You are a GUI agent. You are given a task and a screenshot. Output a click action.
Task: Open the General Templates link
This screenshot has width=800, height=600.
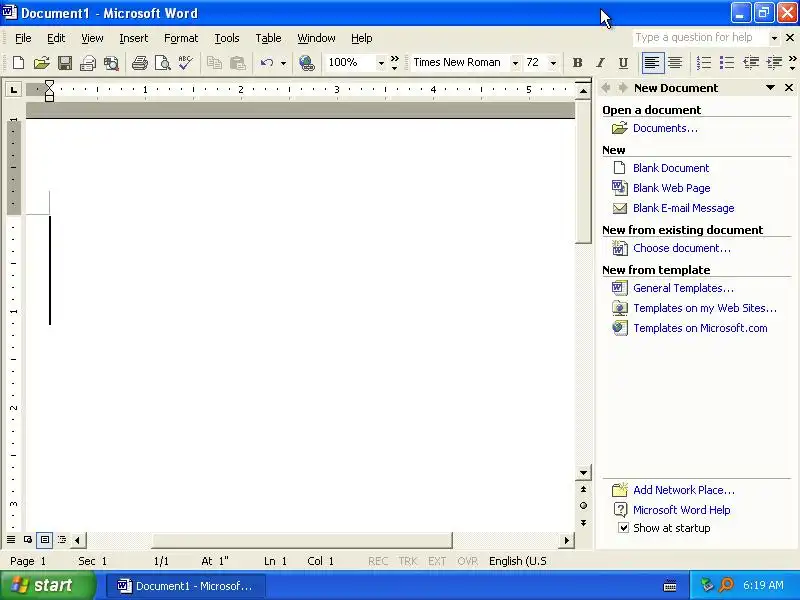point(683,288)
